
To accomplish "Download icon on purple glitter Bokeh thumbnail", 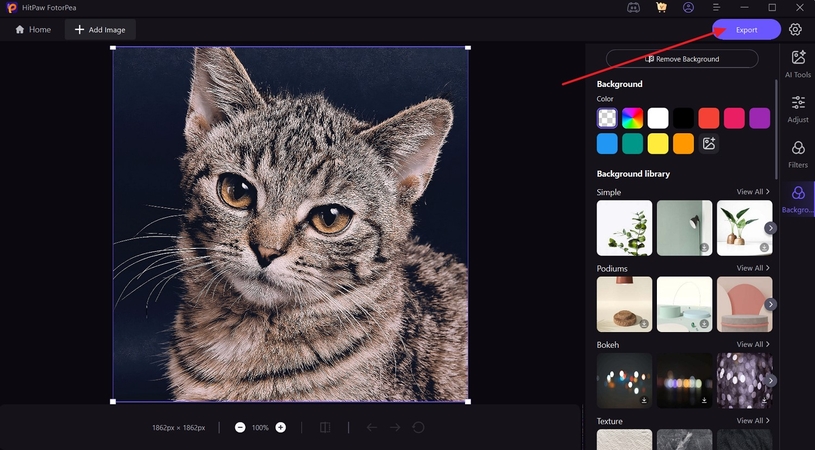I will point(764,401).
